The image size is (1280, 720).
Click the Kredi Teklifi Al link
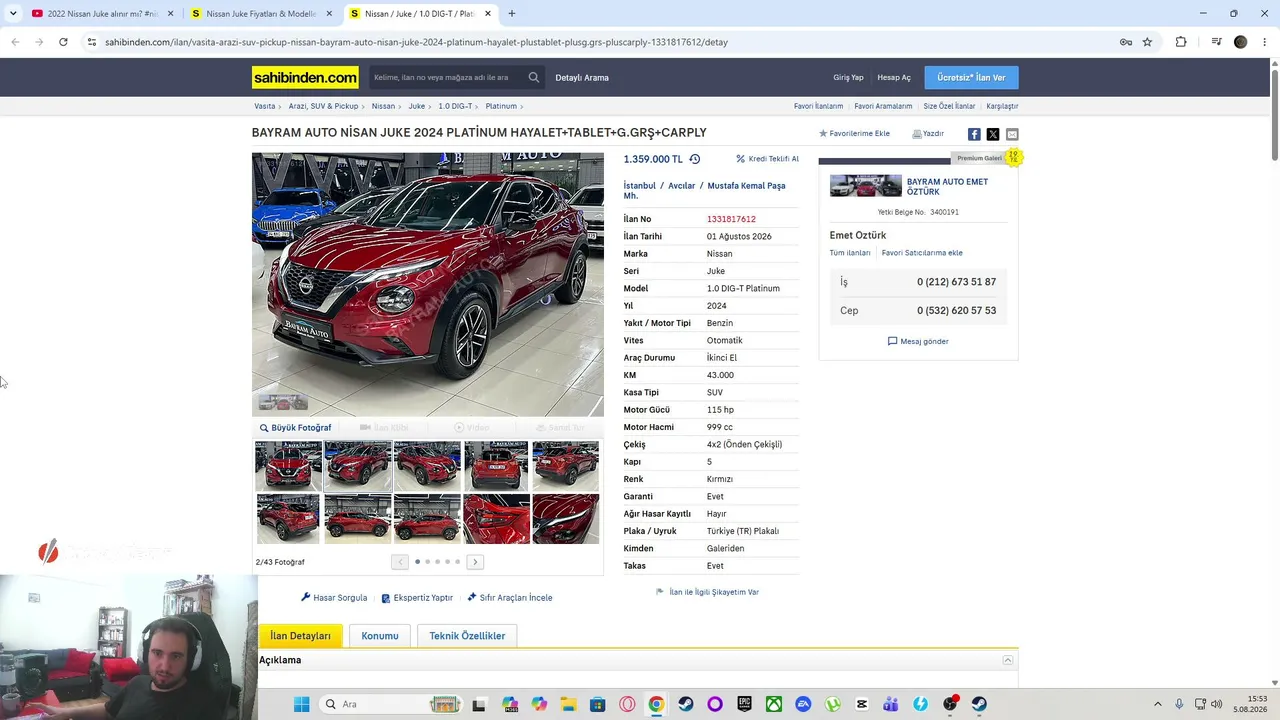coord(767,159)
